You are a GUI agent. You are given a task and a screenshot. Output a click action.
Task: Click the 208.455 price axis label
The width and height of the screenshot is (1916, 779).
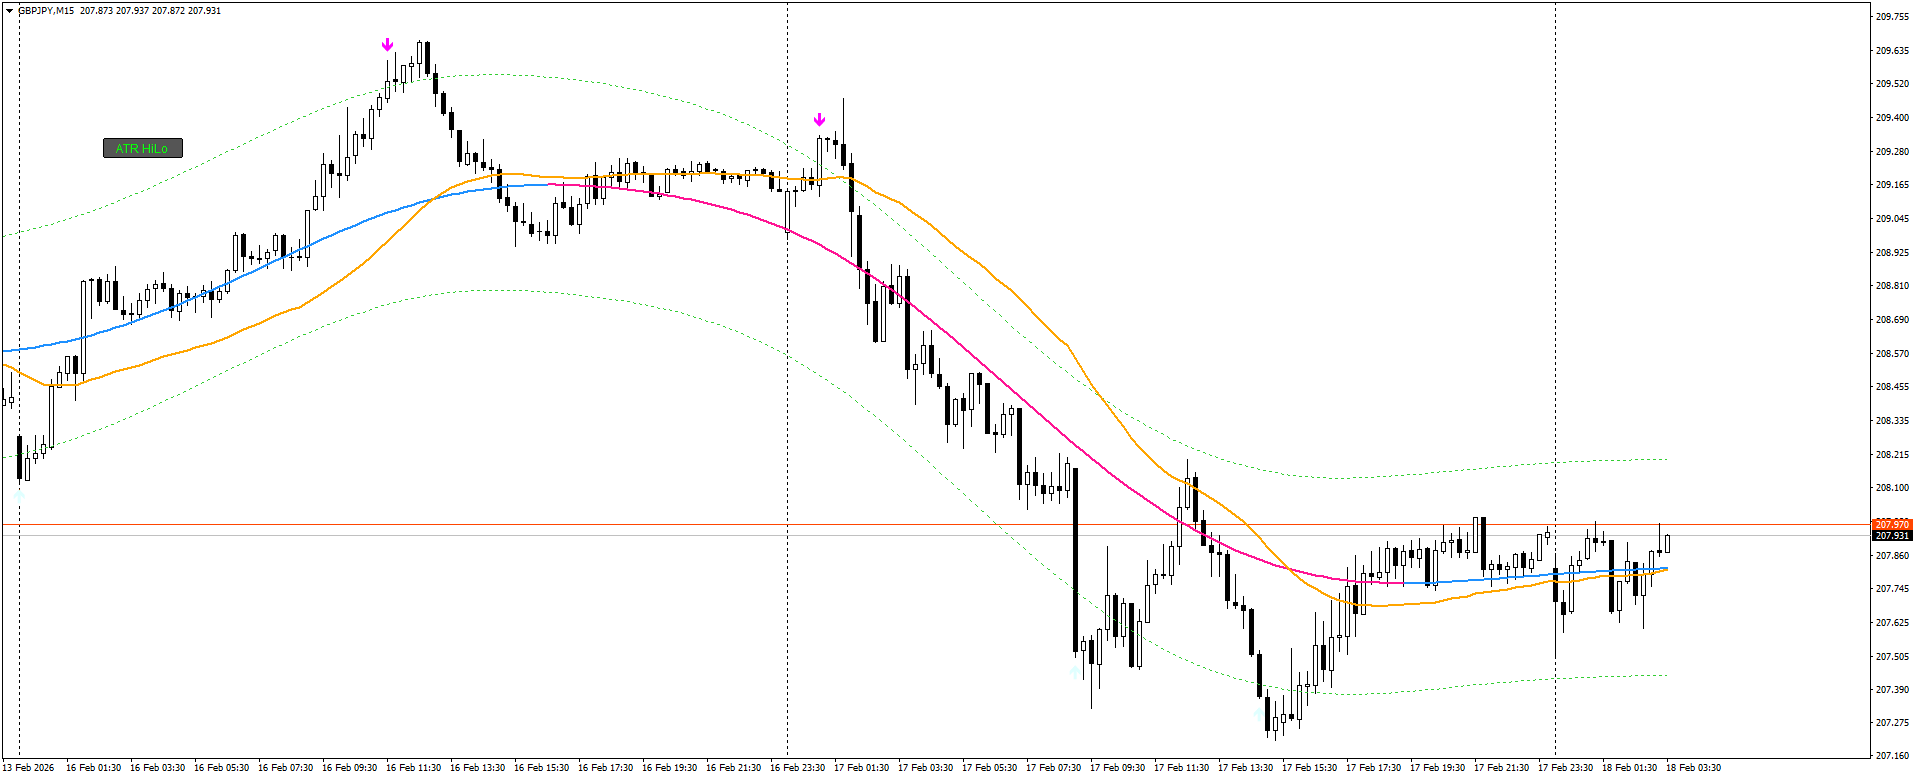coord(1892,387)
